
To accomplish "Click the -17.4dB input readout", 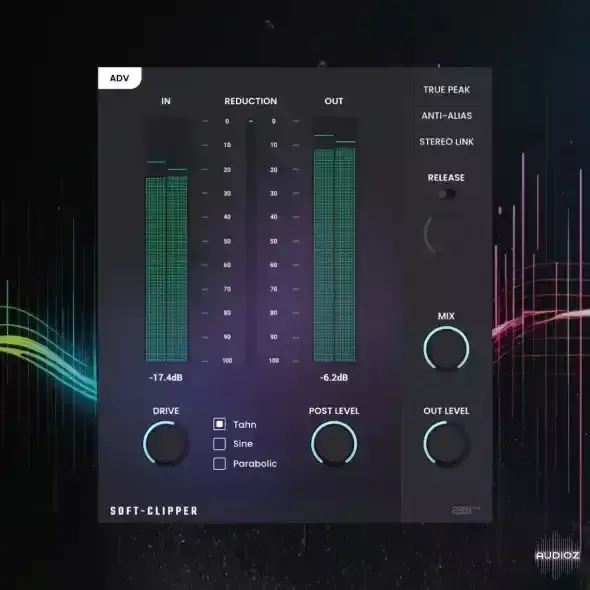I will click(x=166, y=377).
